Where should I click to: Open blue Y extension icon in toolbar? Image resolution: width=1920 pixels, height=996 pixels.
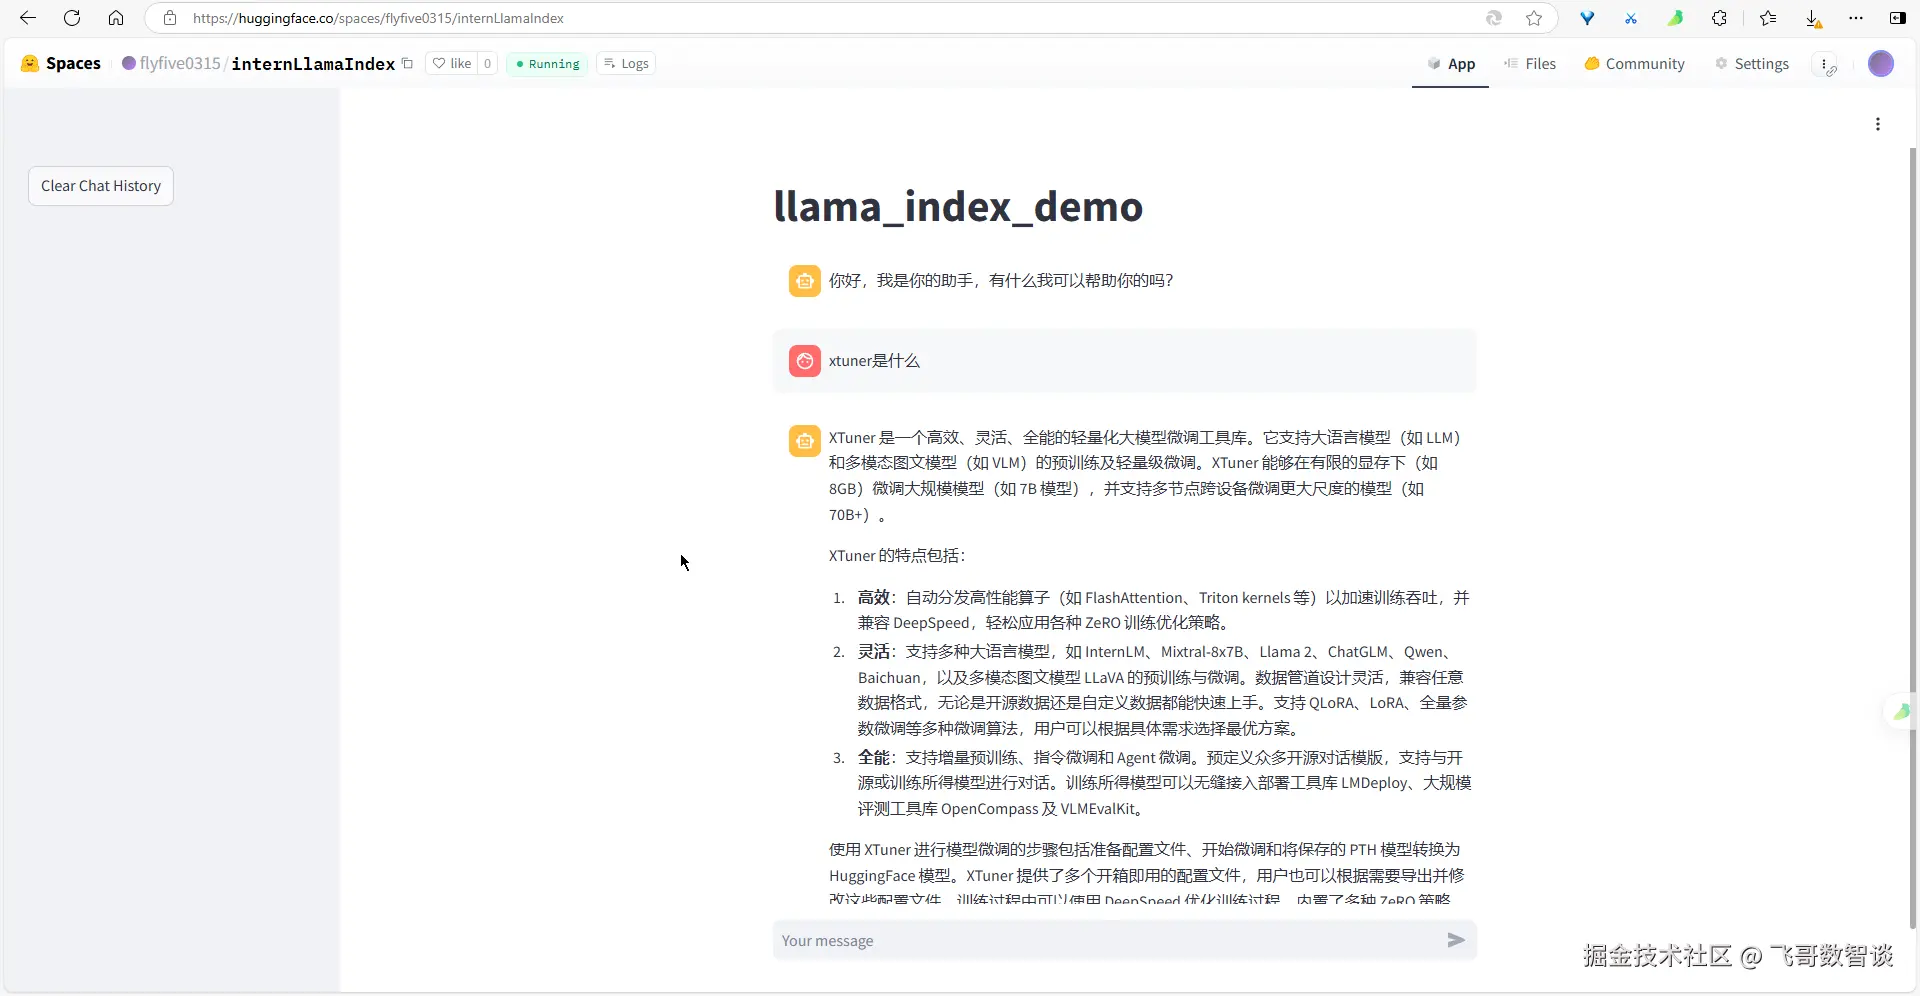click(1587, 18)
